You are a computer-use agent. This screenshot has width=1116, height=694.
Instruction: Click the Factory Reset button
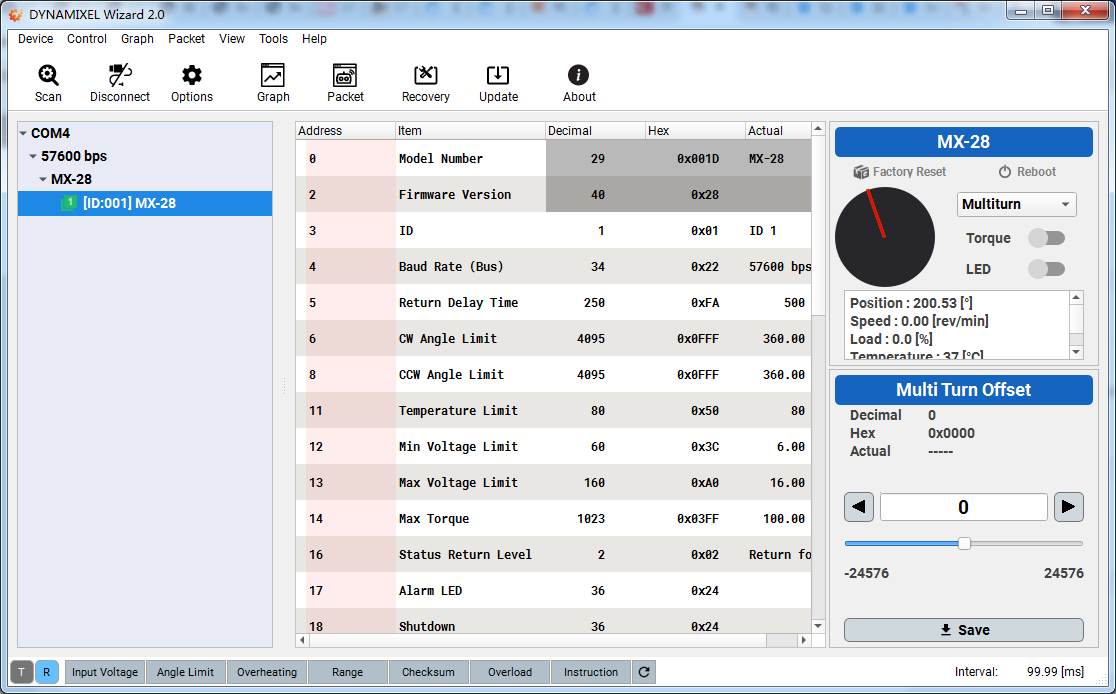click(x=899, y=172)
